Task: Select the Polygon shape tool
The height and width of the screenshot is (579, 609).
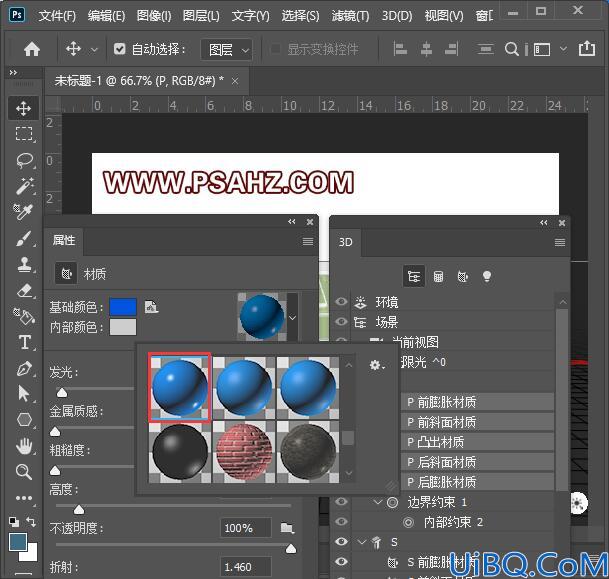Action: [24, 420]
